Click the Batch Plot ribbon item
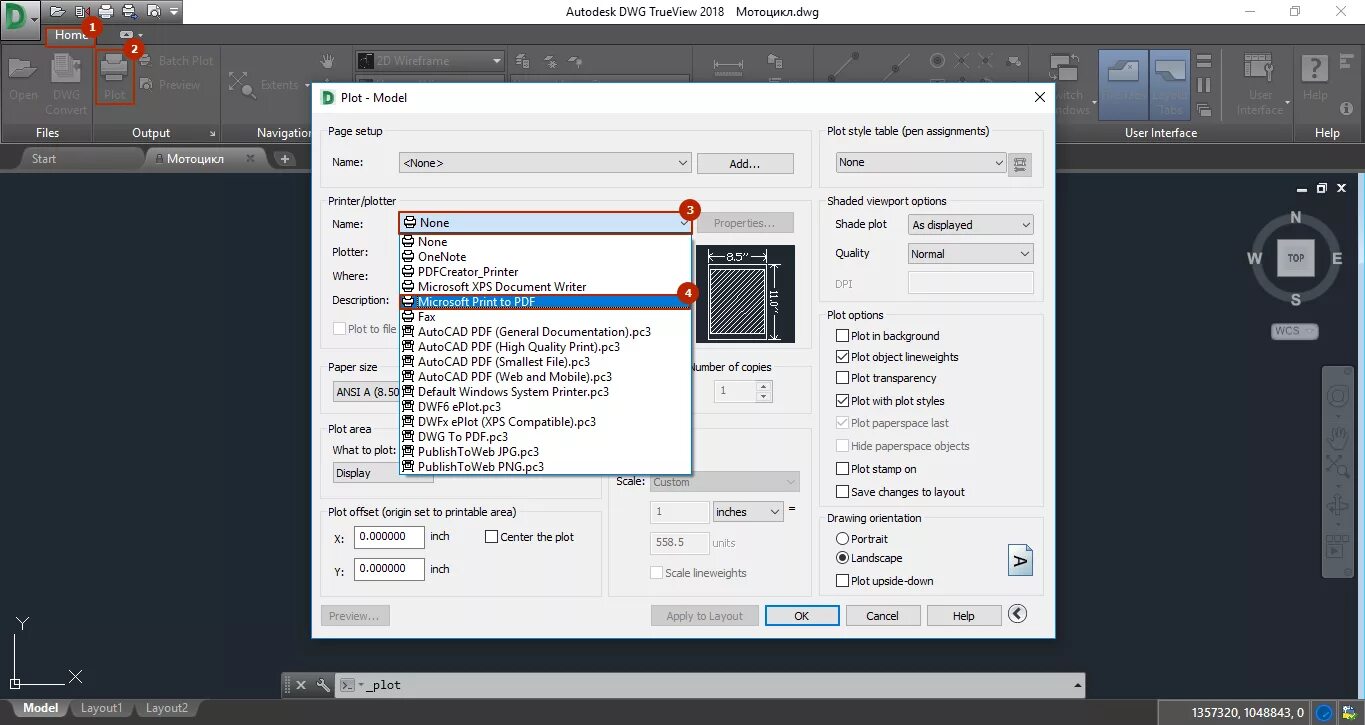Screen dimensions: 1365x725 click(176, 61)
